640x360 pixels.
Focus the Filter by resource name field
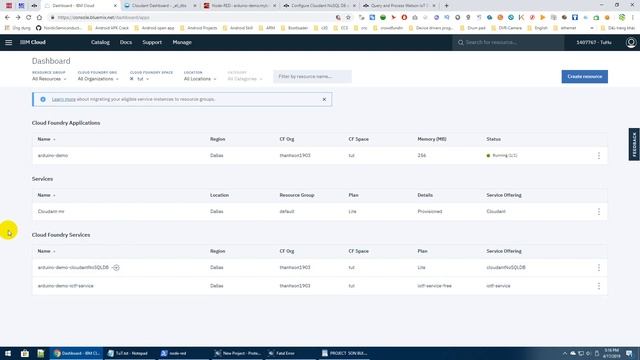point(312,76)
